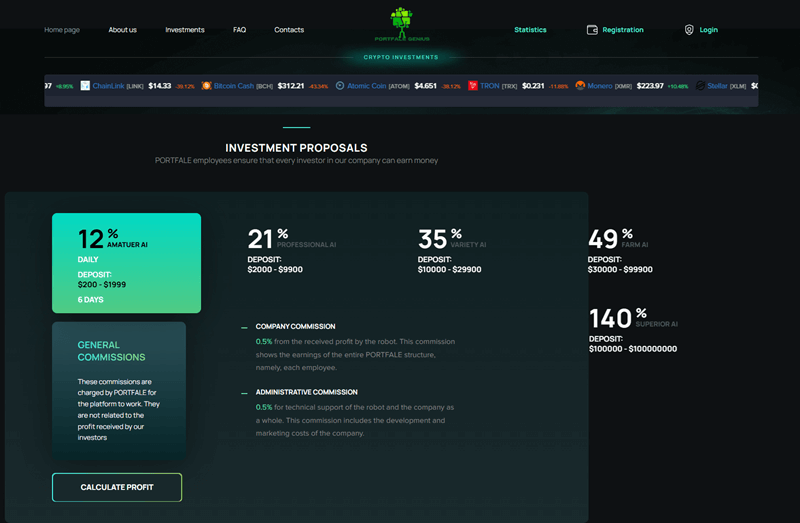Click the Monero ticker icon
The image size is (800, 523).
click(x=580, y=86)
